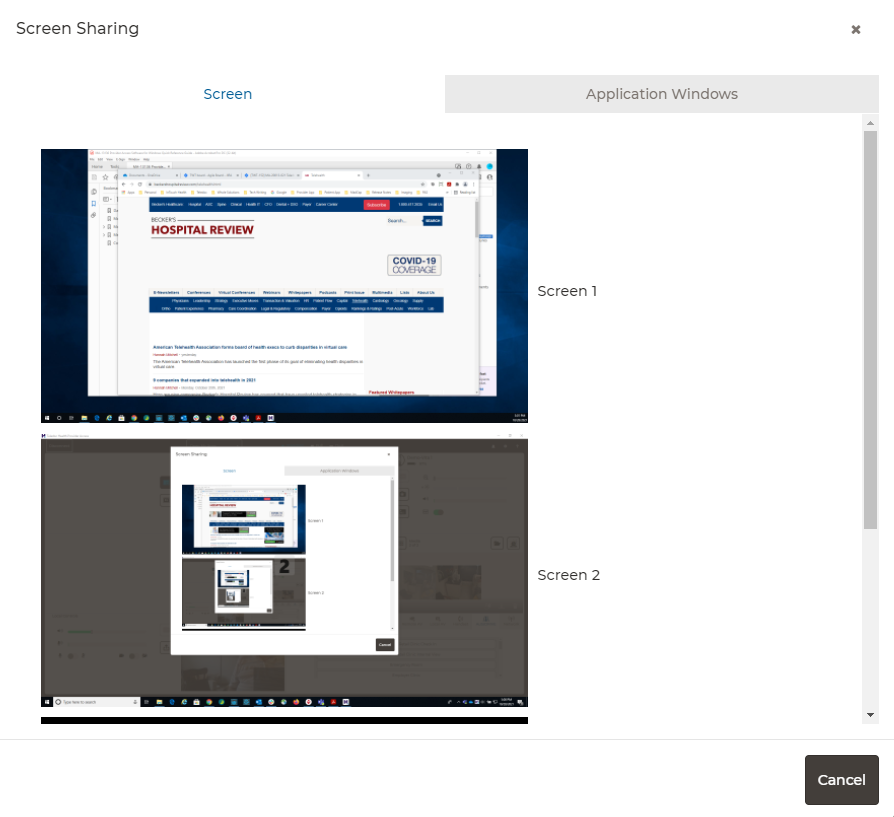Click the Microsoft Edge icon in Screen 2's taskbar
This screenshot has width=894, height=817.
point(170,702)
